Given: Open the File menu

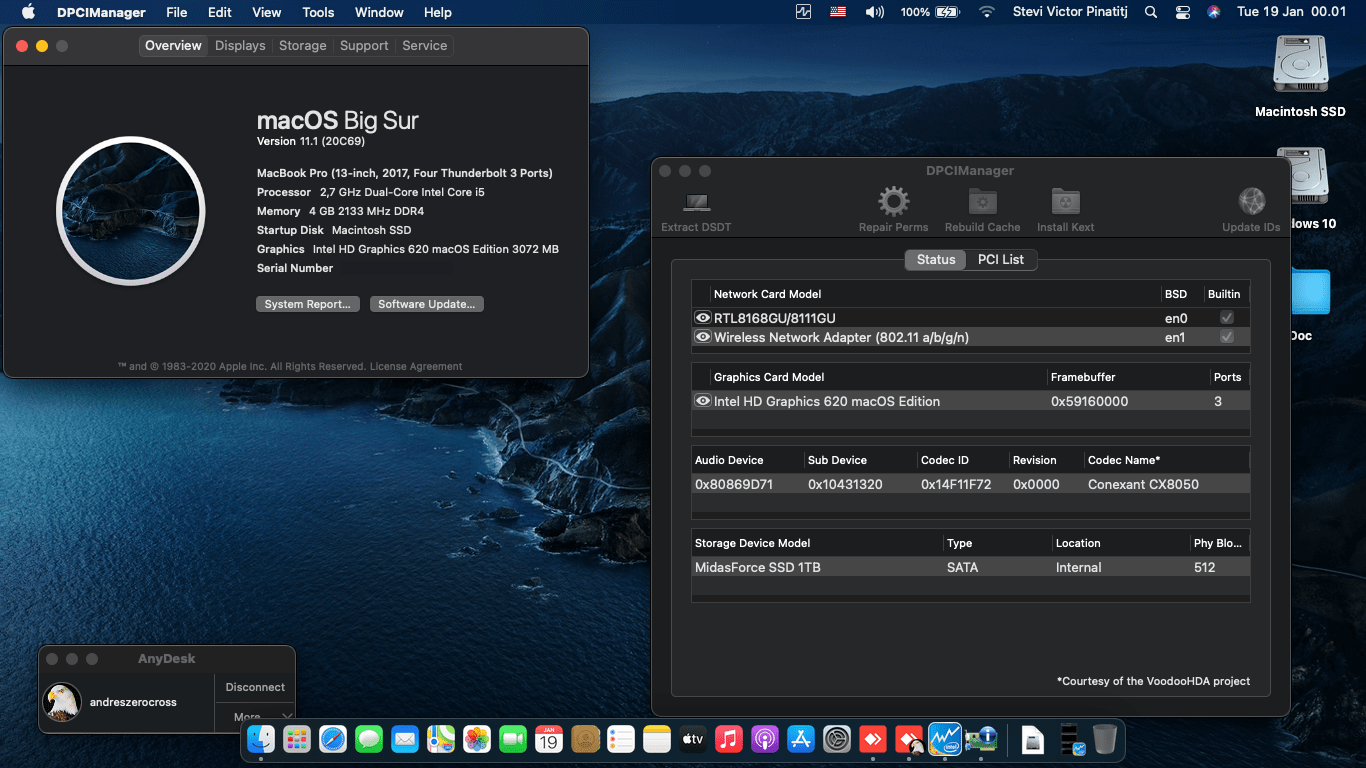Looking at the screenshot, I should [176, 12].
